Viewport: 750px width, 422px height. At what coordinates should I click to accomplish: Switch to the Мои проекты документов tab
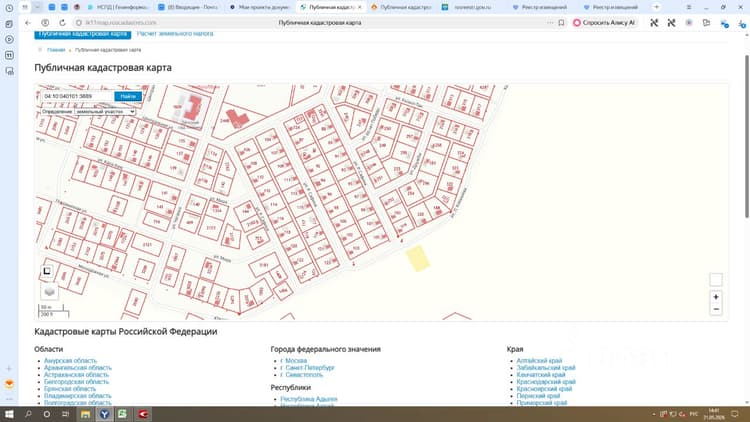click(x=259, y=7)
